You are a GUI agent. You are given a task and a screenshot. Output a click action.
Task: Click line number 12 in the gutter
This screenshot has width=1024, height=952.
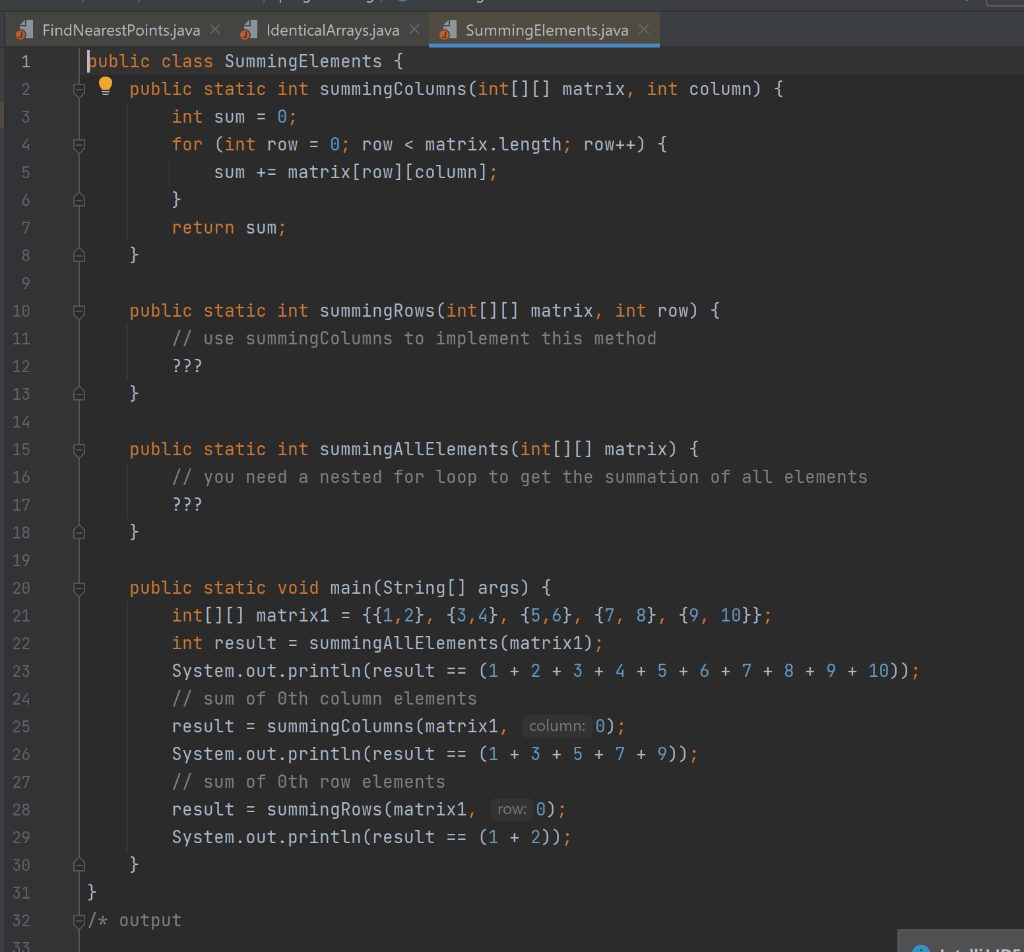click(x=21, y=366)
